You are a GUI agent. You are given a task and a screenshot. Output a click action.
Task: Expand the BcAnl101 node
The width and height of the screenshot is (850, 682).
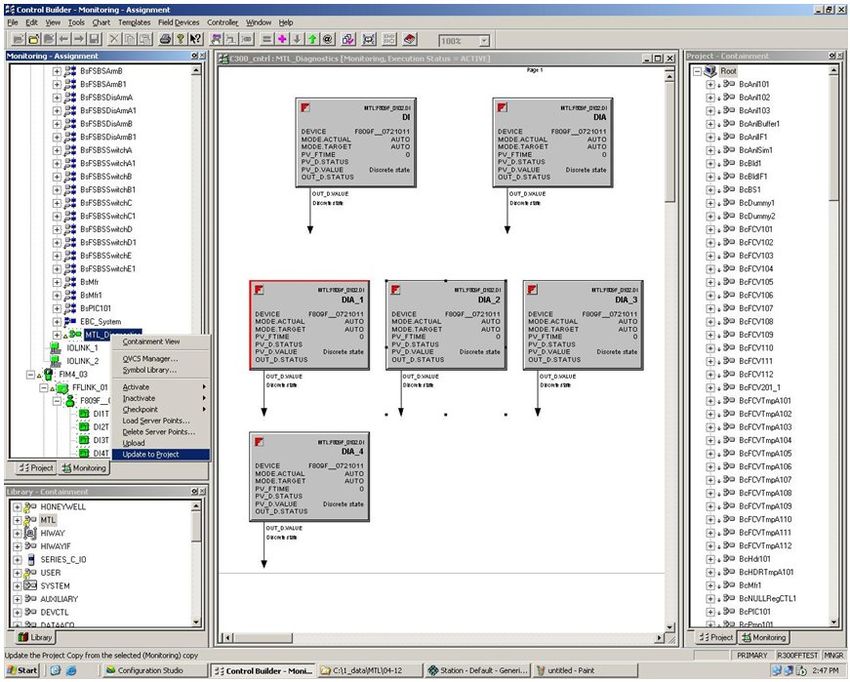(x=710, y=84)
